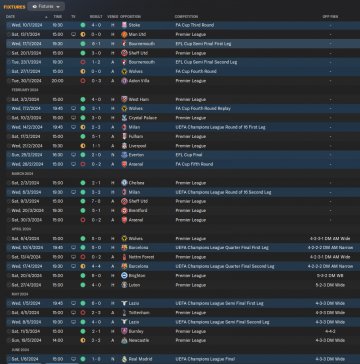Click the Stoke club badge icon
This screenshot has height=364, width=360.
click(124, 25)
